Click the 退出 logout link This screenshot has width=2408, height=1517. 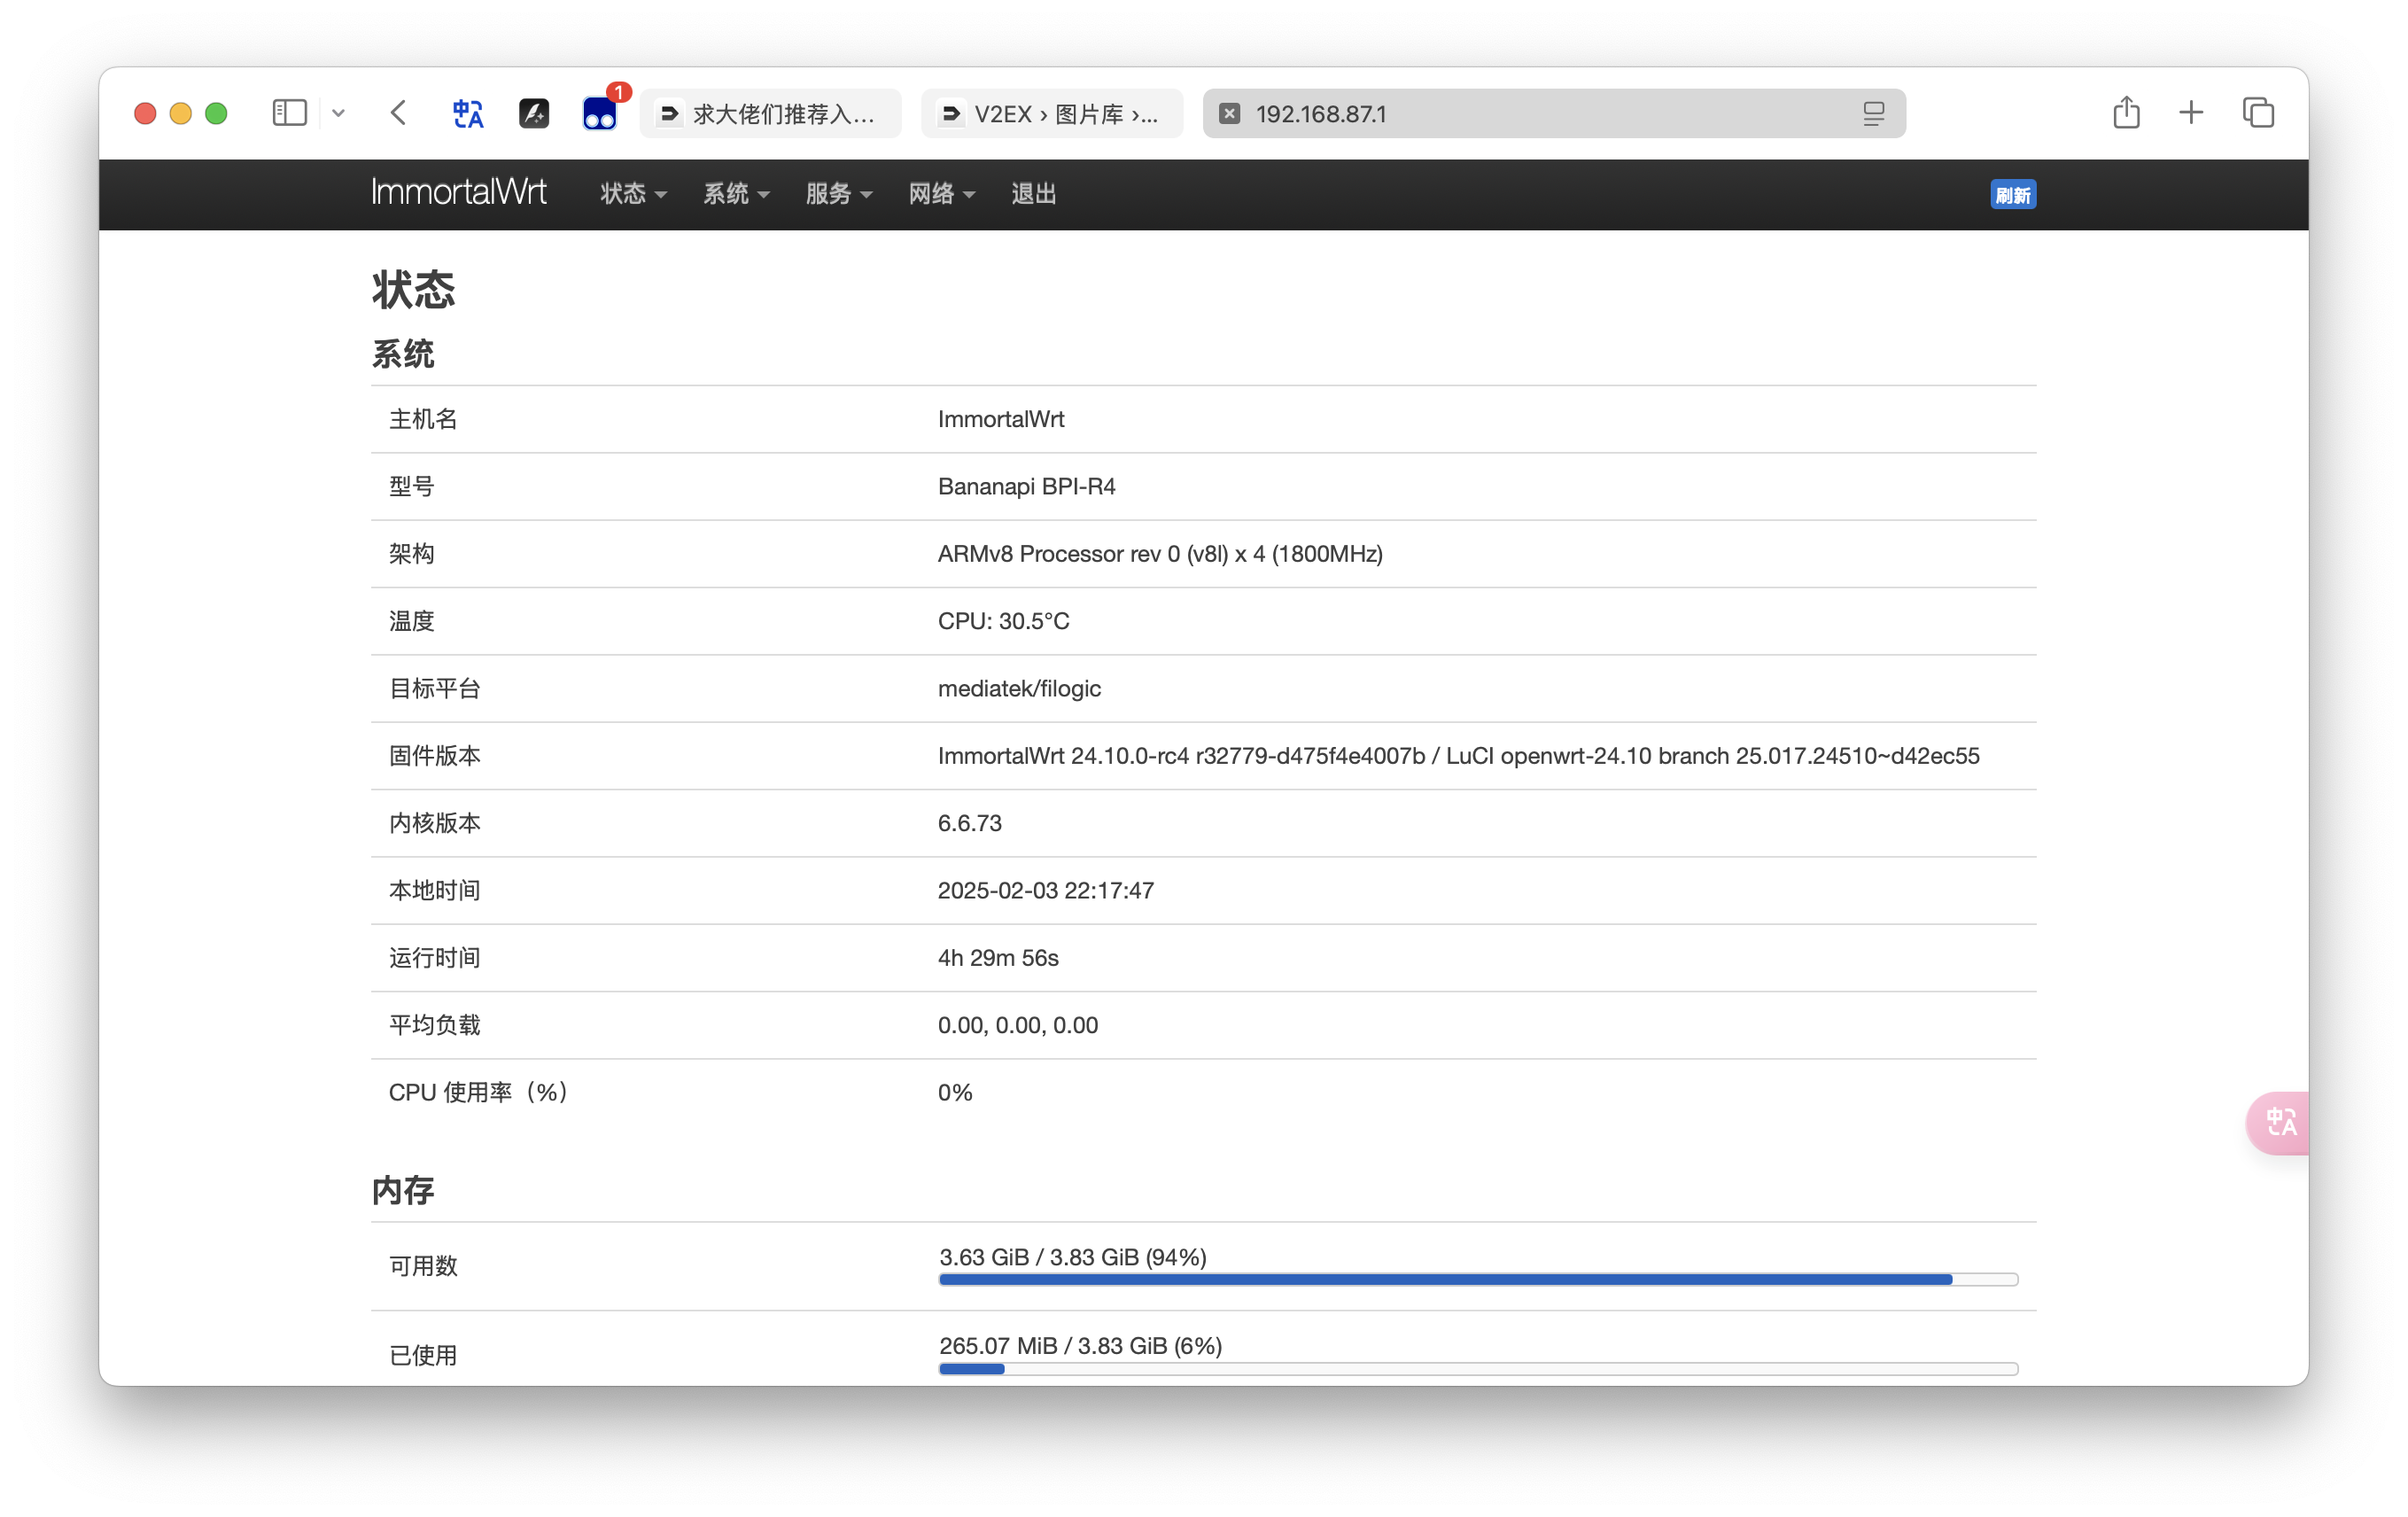(1033, 194)
